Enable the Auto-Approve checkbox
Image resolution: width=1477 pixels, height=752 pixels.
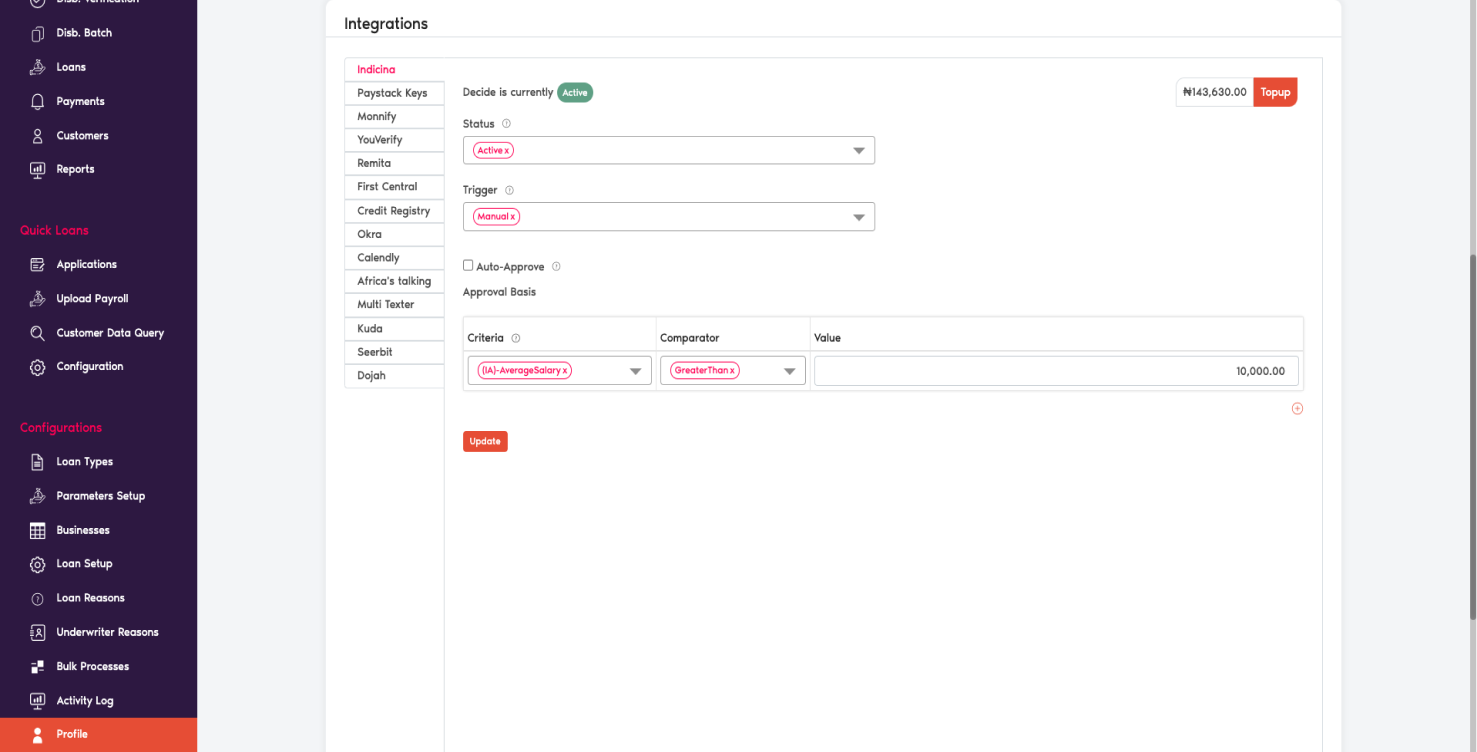click(467, 265)
